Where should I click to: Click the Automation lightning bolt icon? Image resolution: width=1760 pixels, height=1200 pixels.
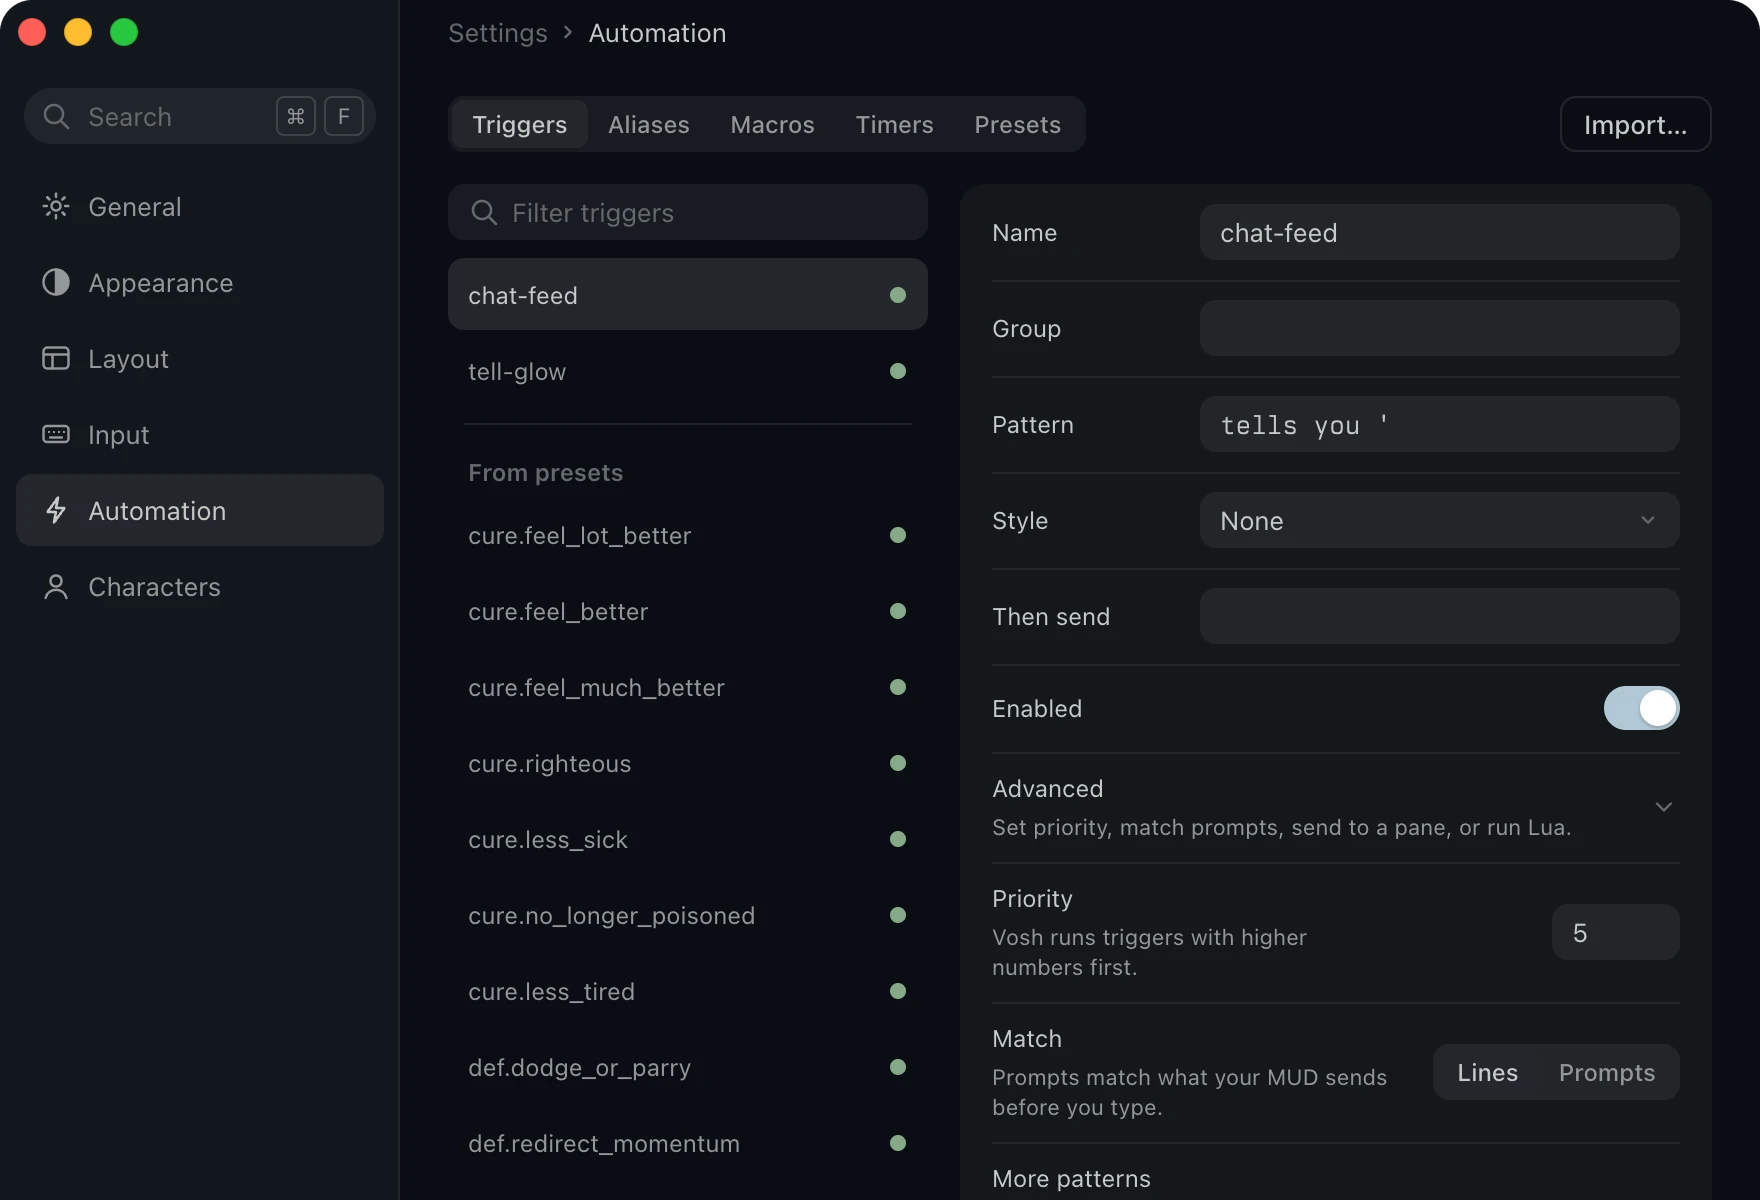56,510
